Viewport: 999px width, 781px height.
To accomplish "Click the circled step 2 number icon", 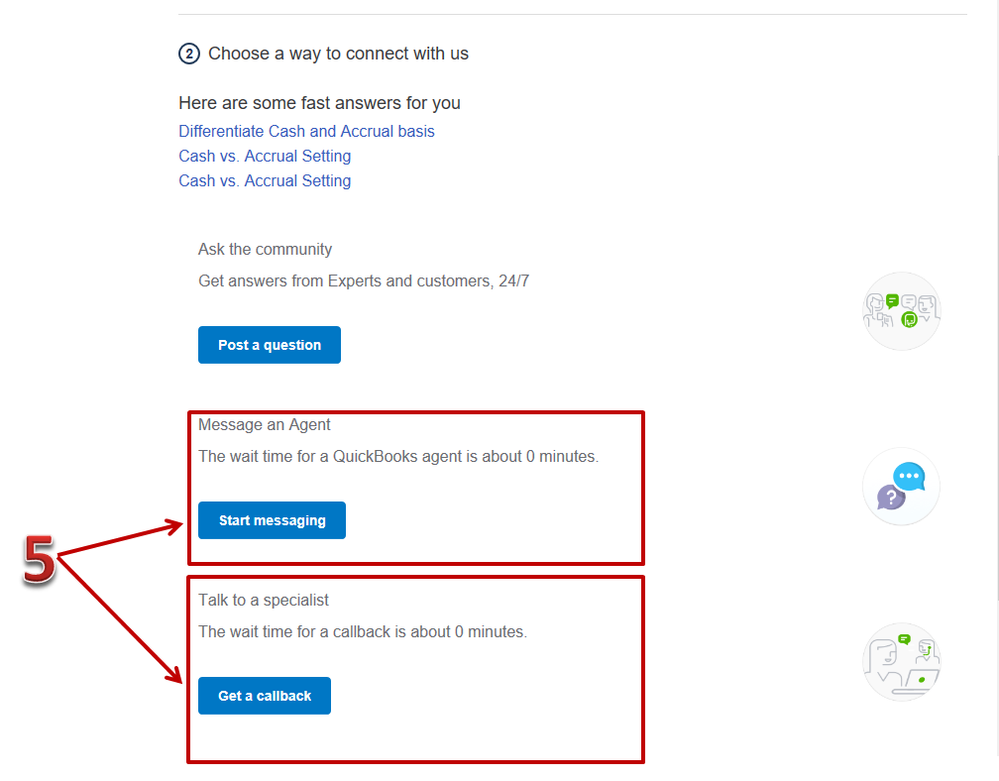I will click(189, 54).
